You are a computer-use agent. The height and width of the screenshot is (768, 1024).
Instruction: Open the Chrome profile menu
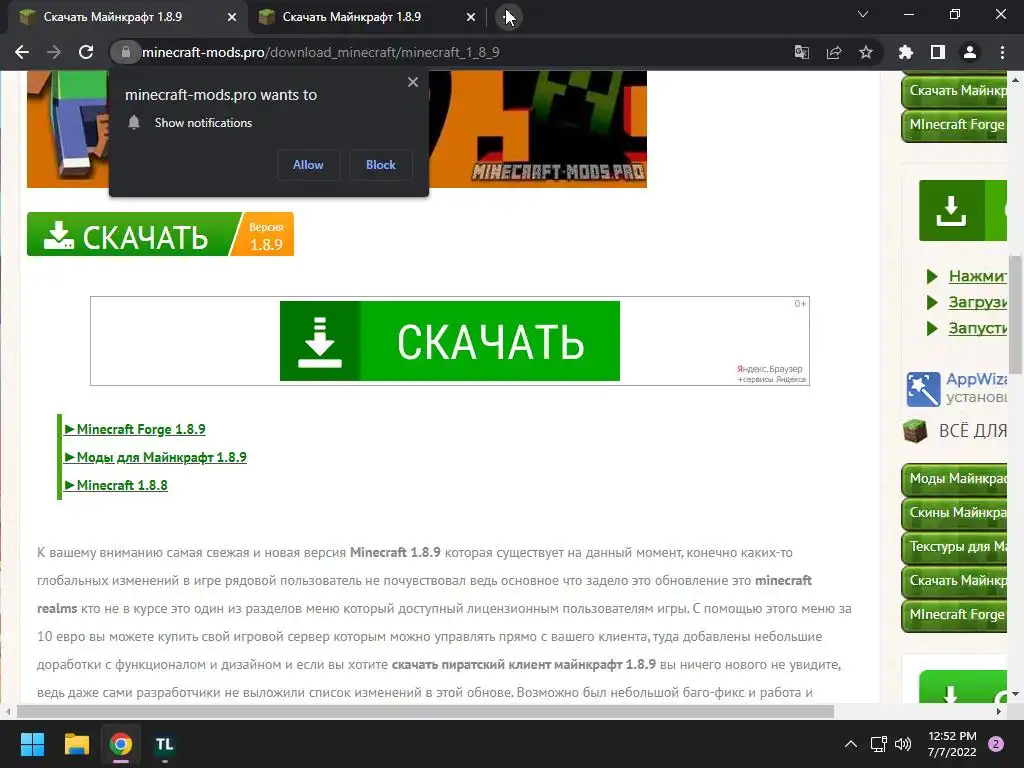coord(970,52)
